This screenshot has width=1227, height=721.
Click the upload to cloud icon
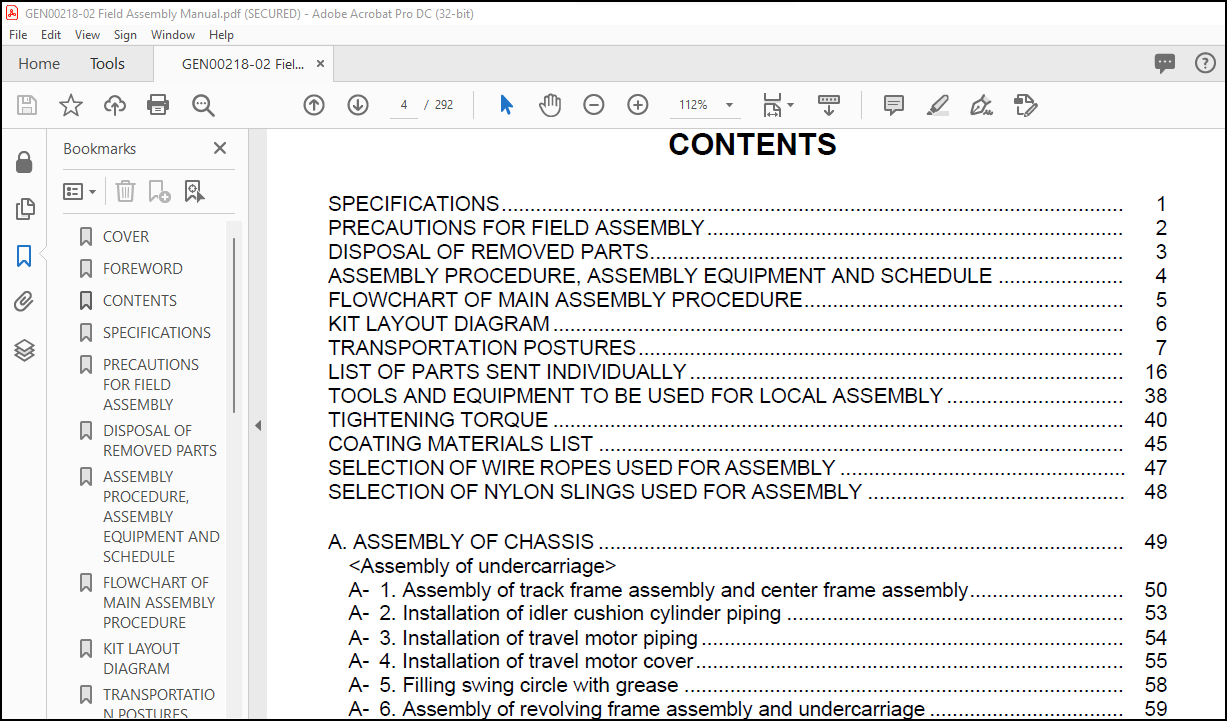point(115,105)
